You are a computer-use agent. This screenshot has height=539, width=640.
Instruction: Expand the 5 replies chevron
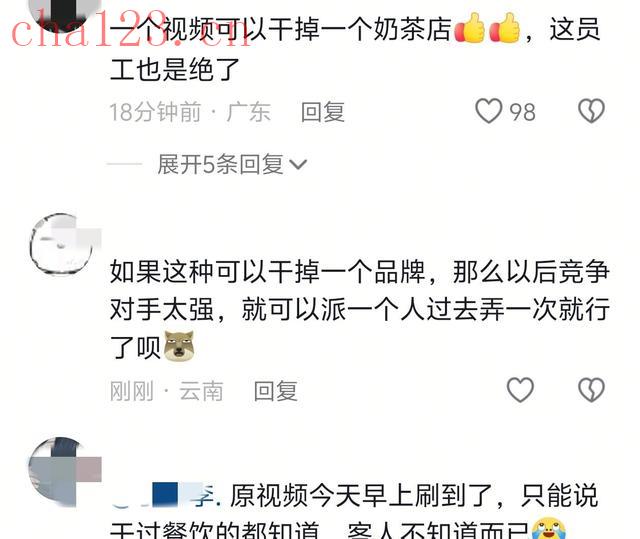[298, 164]
